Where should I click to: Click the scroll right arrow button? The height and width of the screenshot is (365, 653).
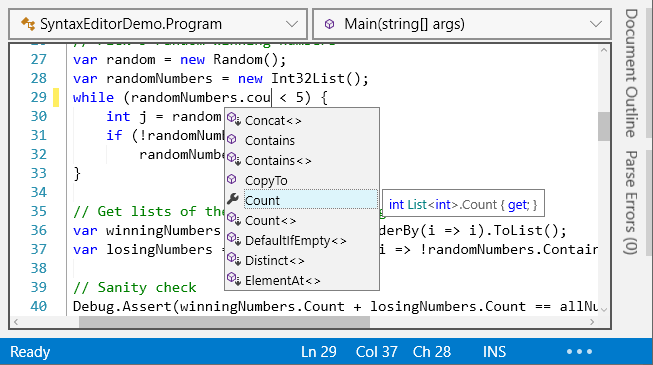click(592, 322)
